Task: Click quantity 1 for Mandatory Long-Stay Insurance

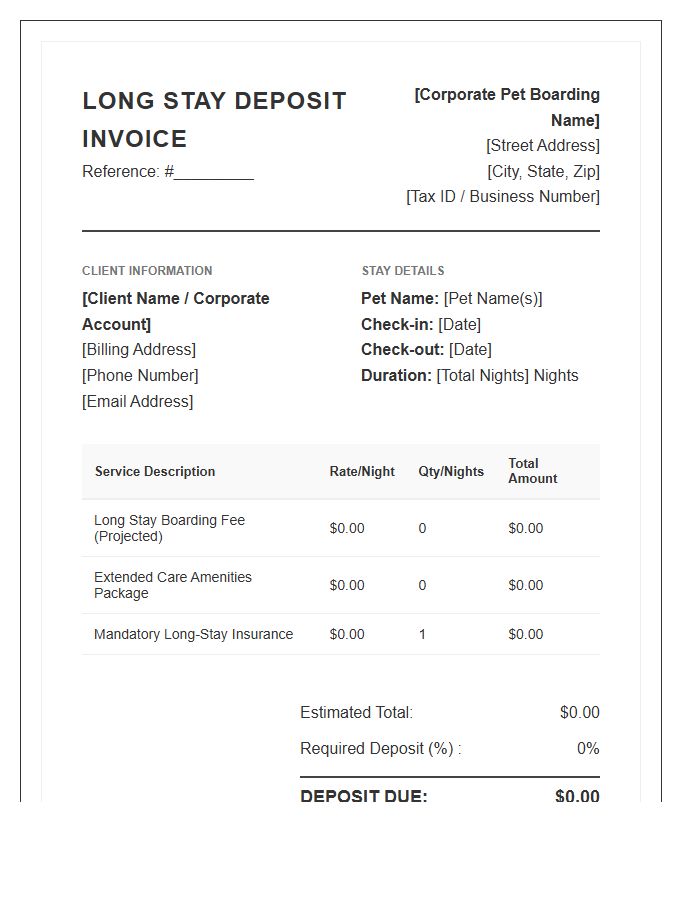Action: (422, 634)
